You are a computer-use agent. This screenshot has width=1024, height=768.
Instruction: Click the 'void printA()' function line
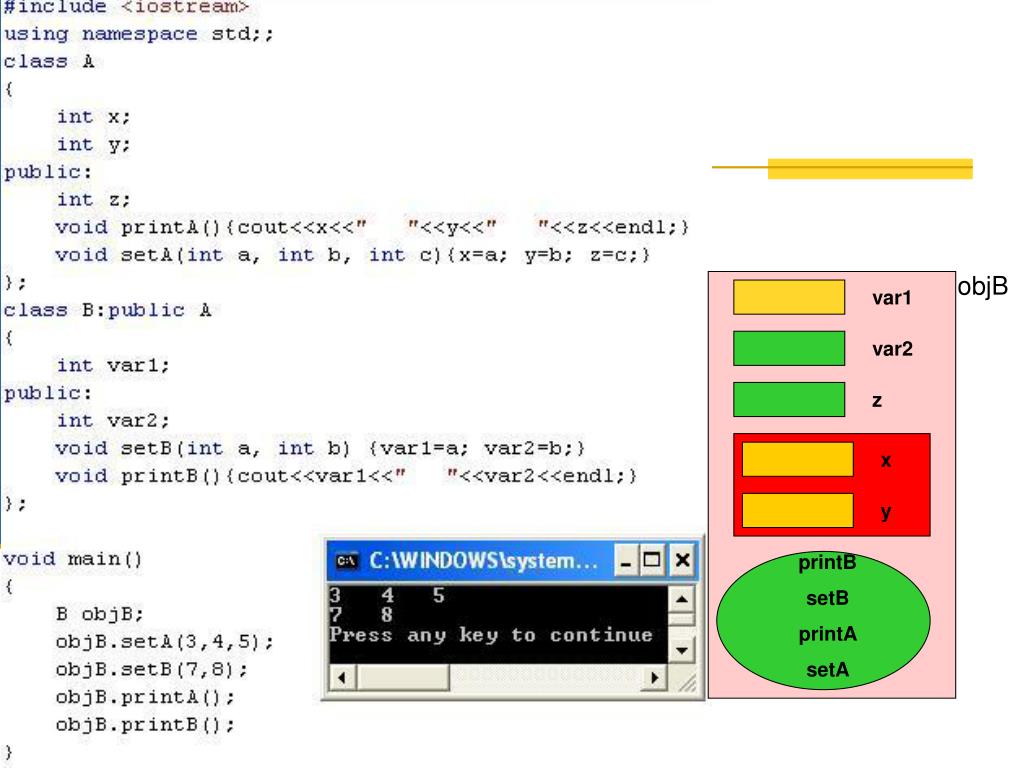(x=372, y=227)
